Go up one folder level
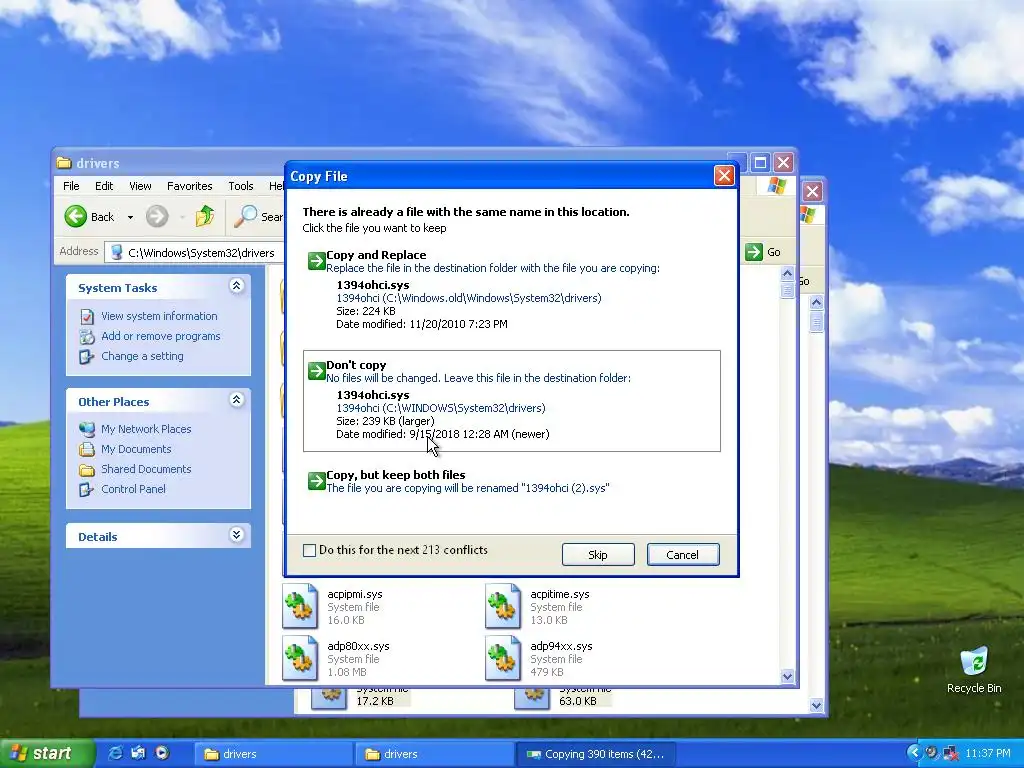1024x768 pixels. pyautogui.click(x=204, y=216)
